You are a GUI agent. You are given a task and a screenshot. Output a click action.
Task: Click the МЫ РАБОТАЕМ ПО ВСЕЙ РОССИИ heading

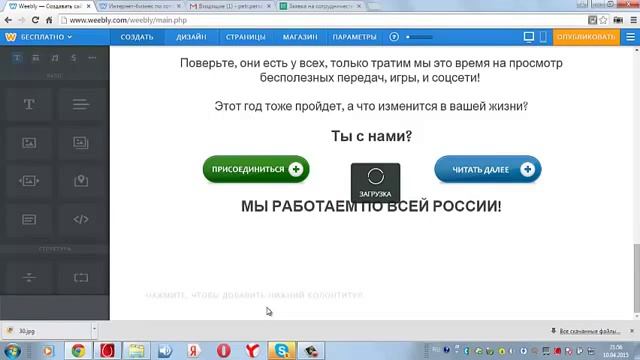click(x=371, y=206)
